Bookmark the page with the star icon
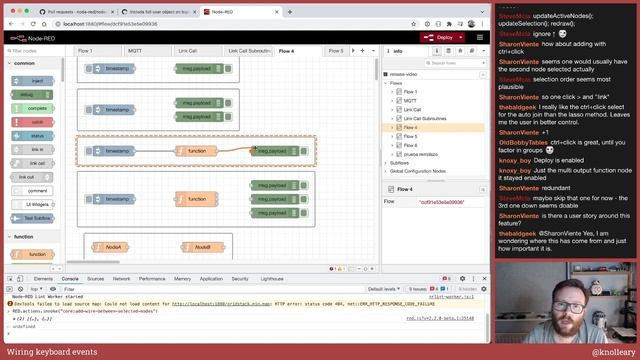Image resolution: width=640 pixels, height=360 pixels. point(413,24)
